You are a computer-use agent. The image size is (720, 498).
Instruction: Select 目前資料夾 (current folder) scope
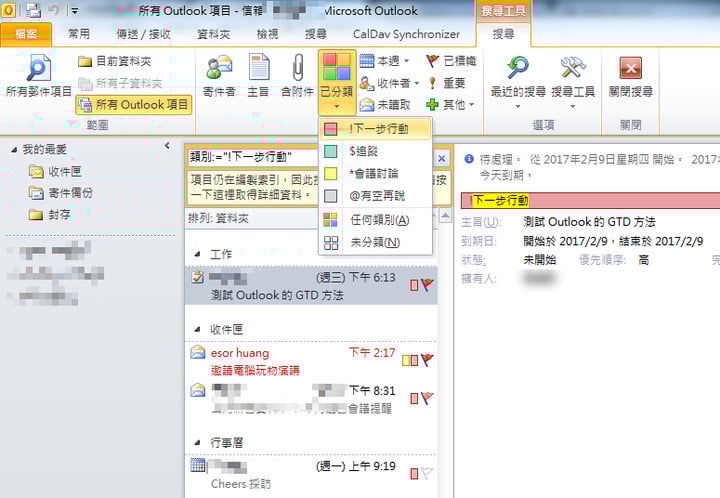[114, 61]
